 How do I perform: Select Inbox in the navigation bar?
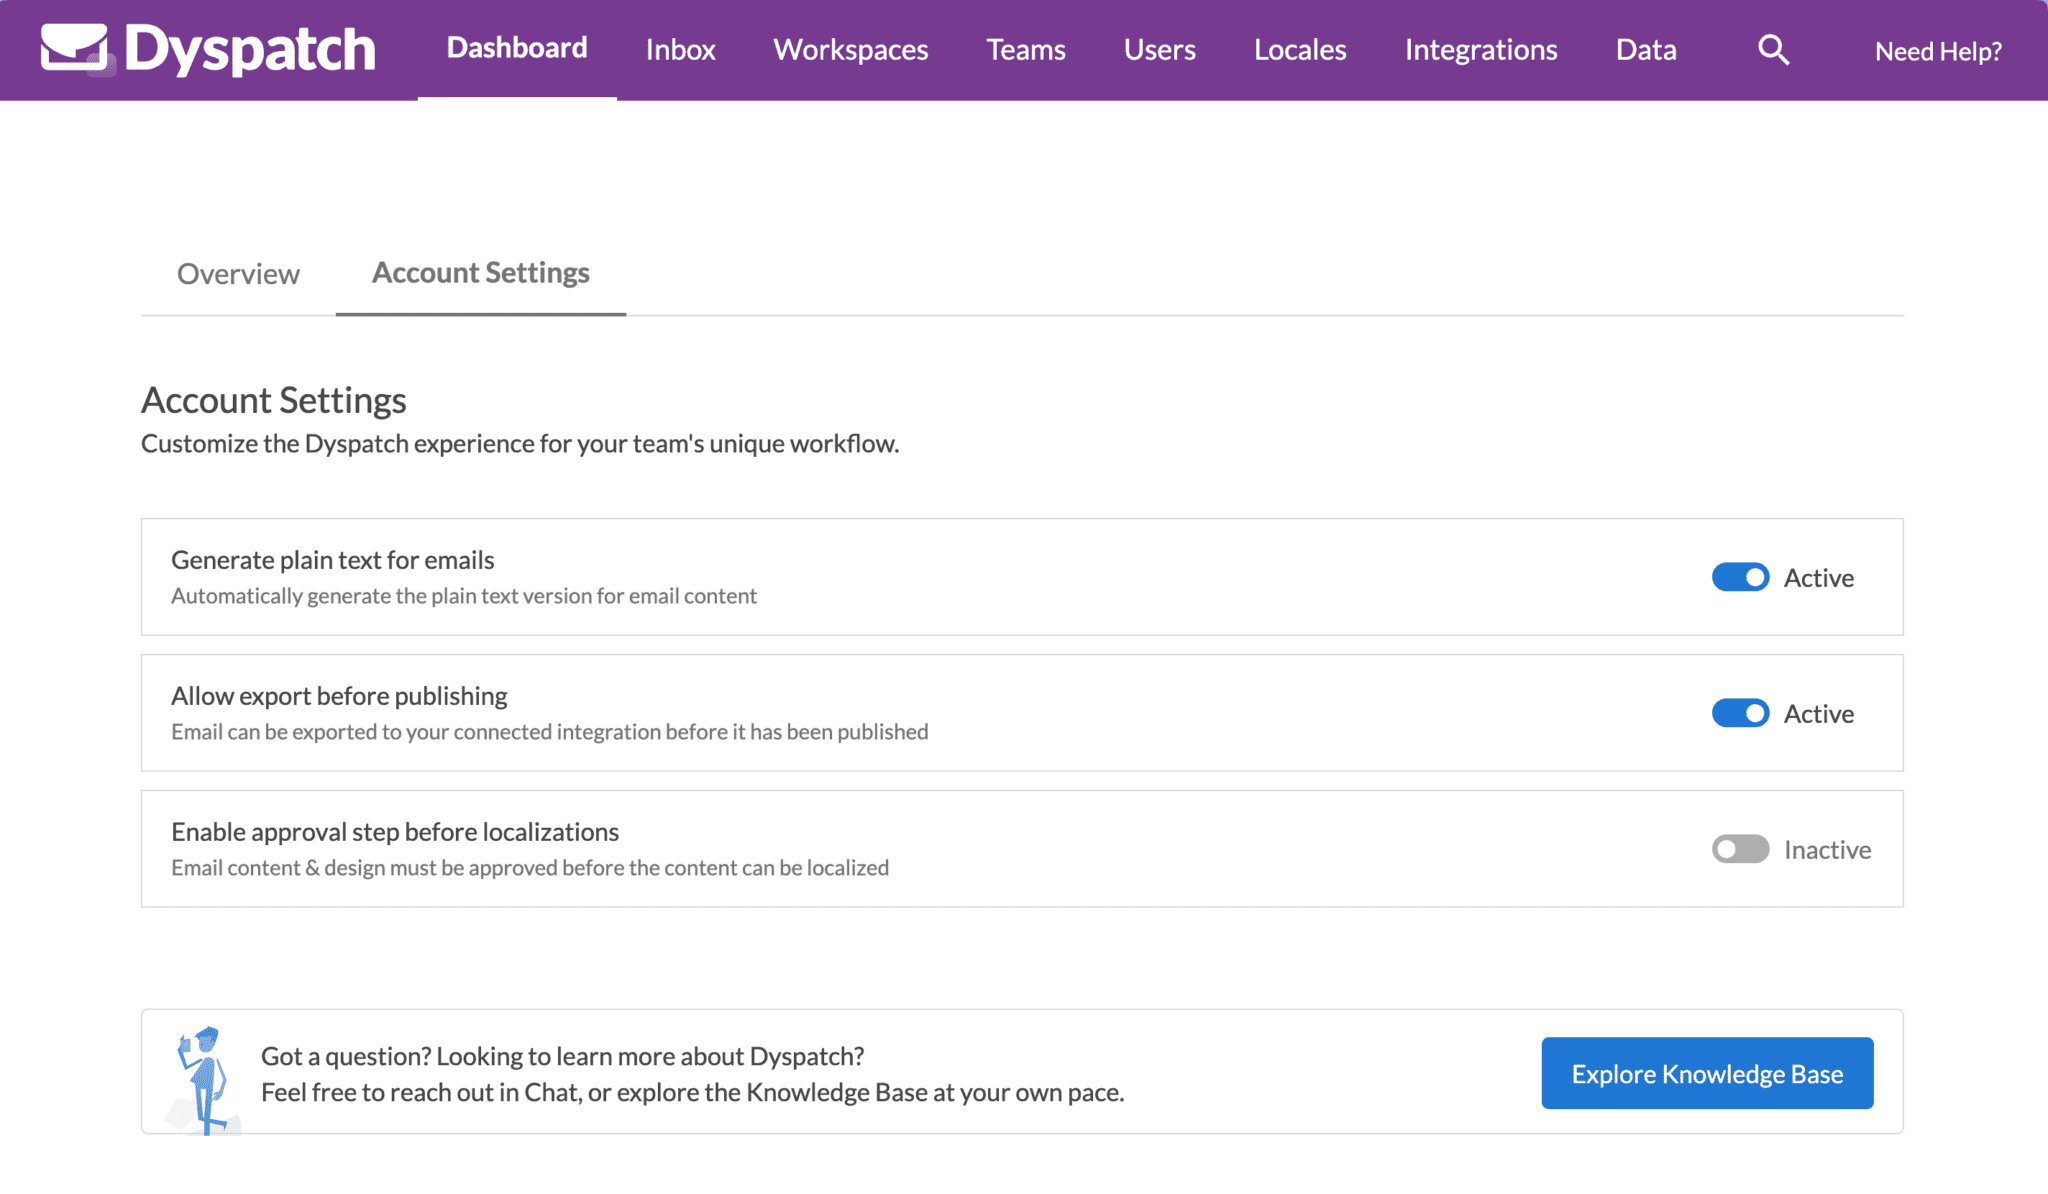click(680, 49)
